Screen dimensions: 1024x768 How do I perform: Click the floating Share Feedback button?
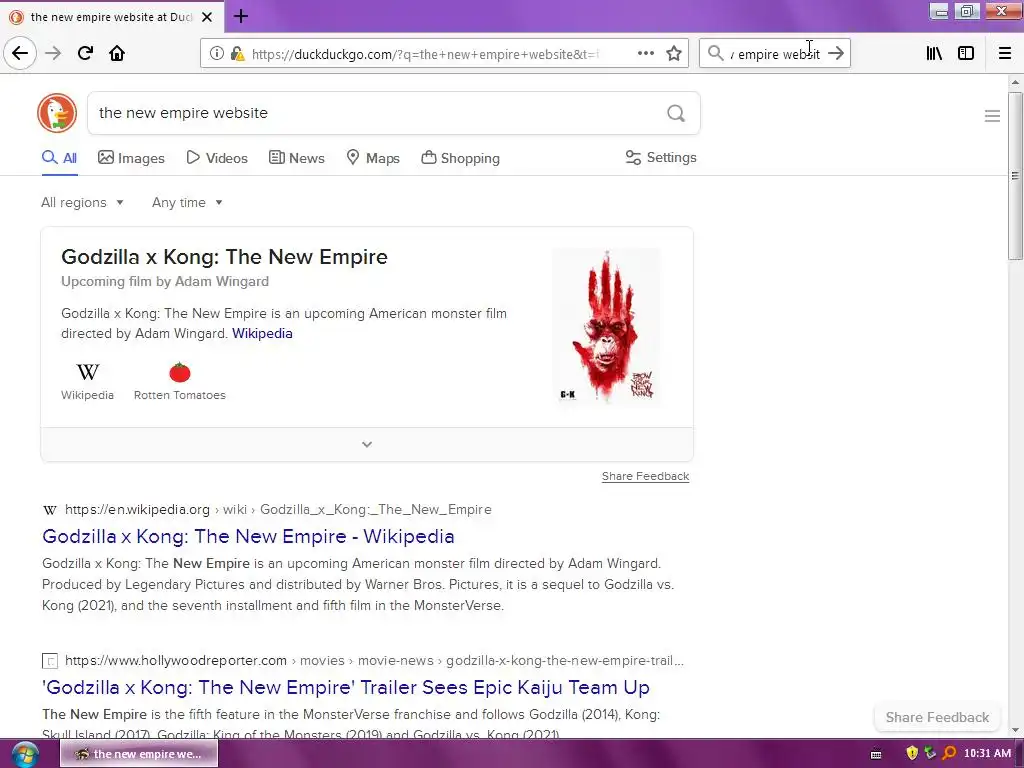[x=937, y=717]
